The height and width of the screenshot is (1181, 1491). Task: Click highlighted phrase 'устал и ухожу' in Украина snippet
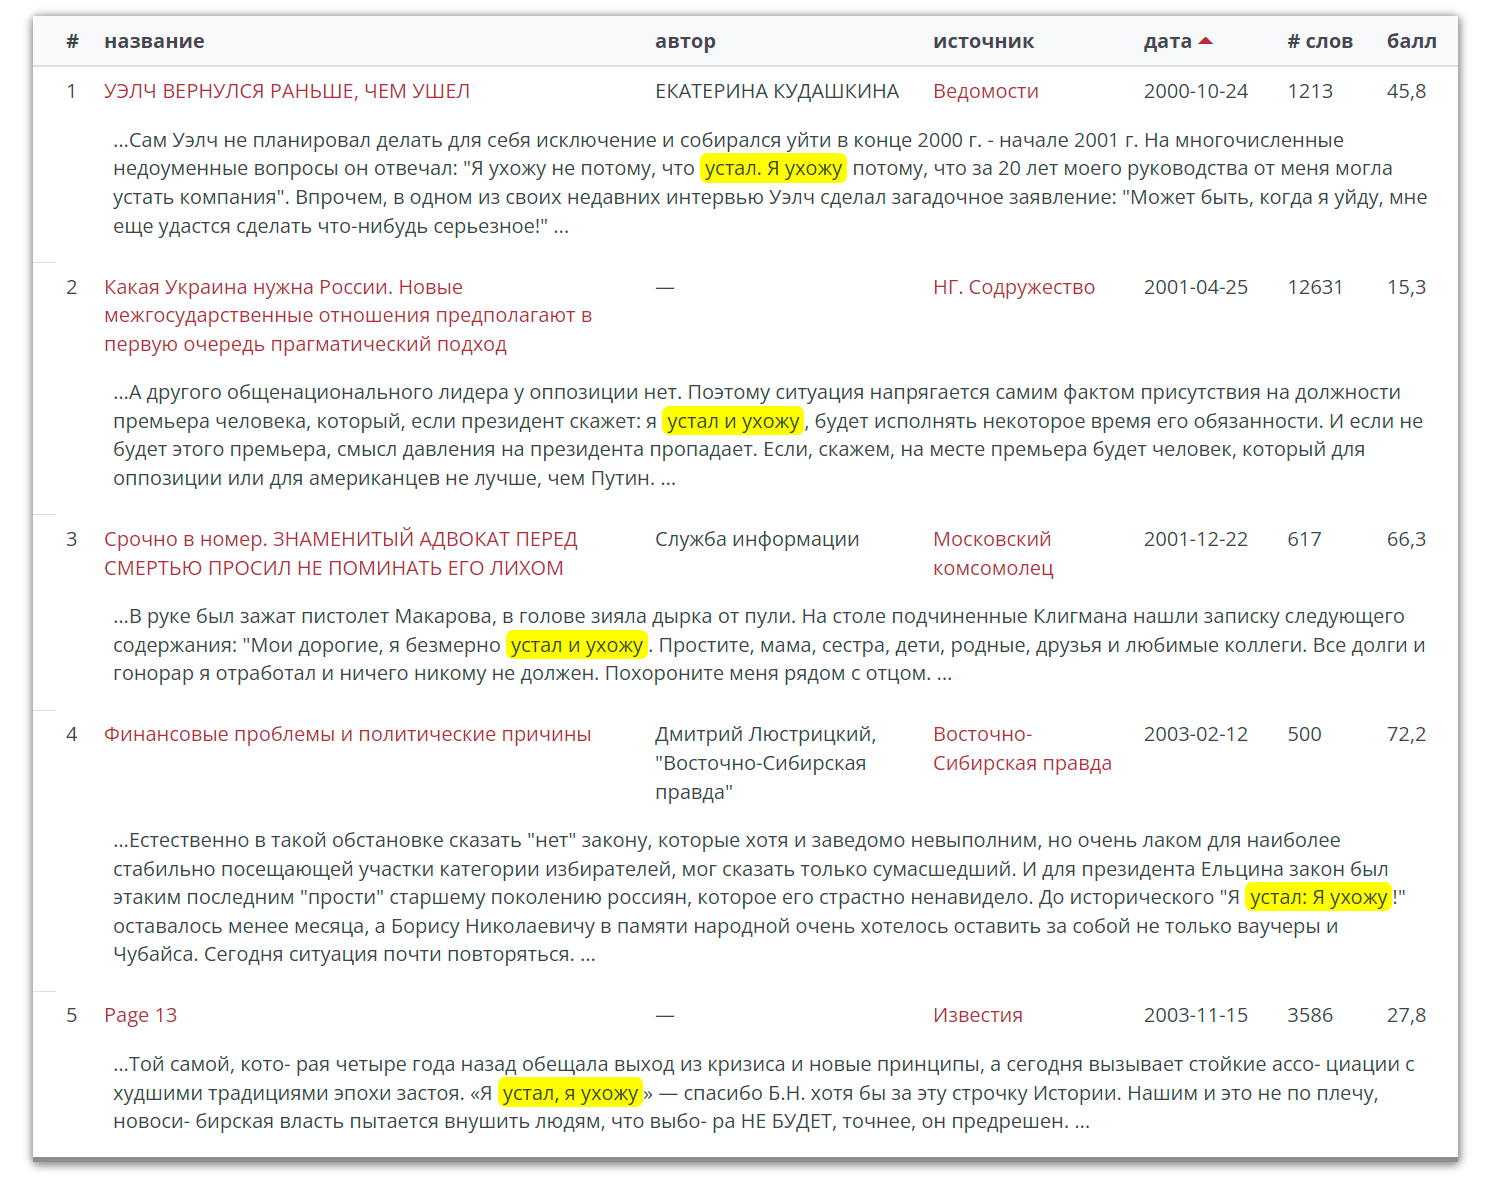click(x=733, y=421)
